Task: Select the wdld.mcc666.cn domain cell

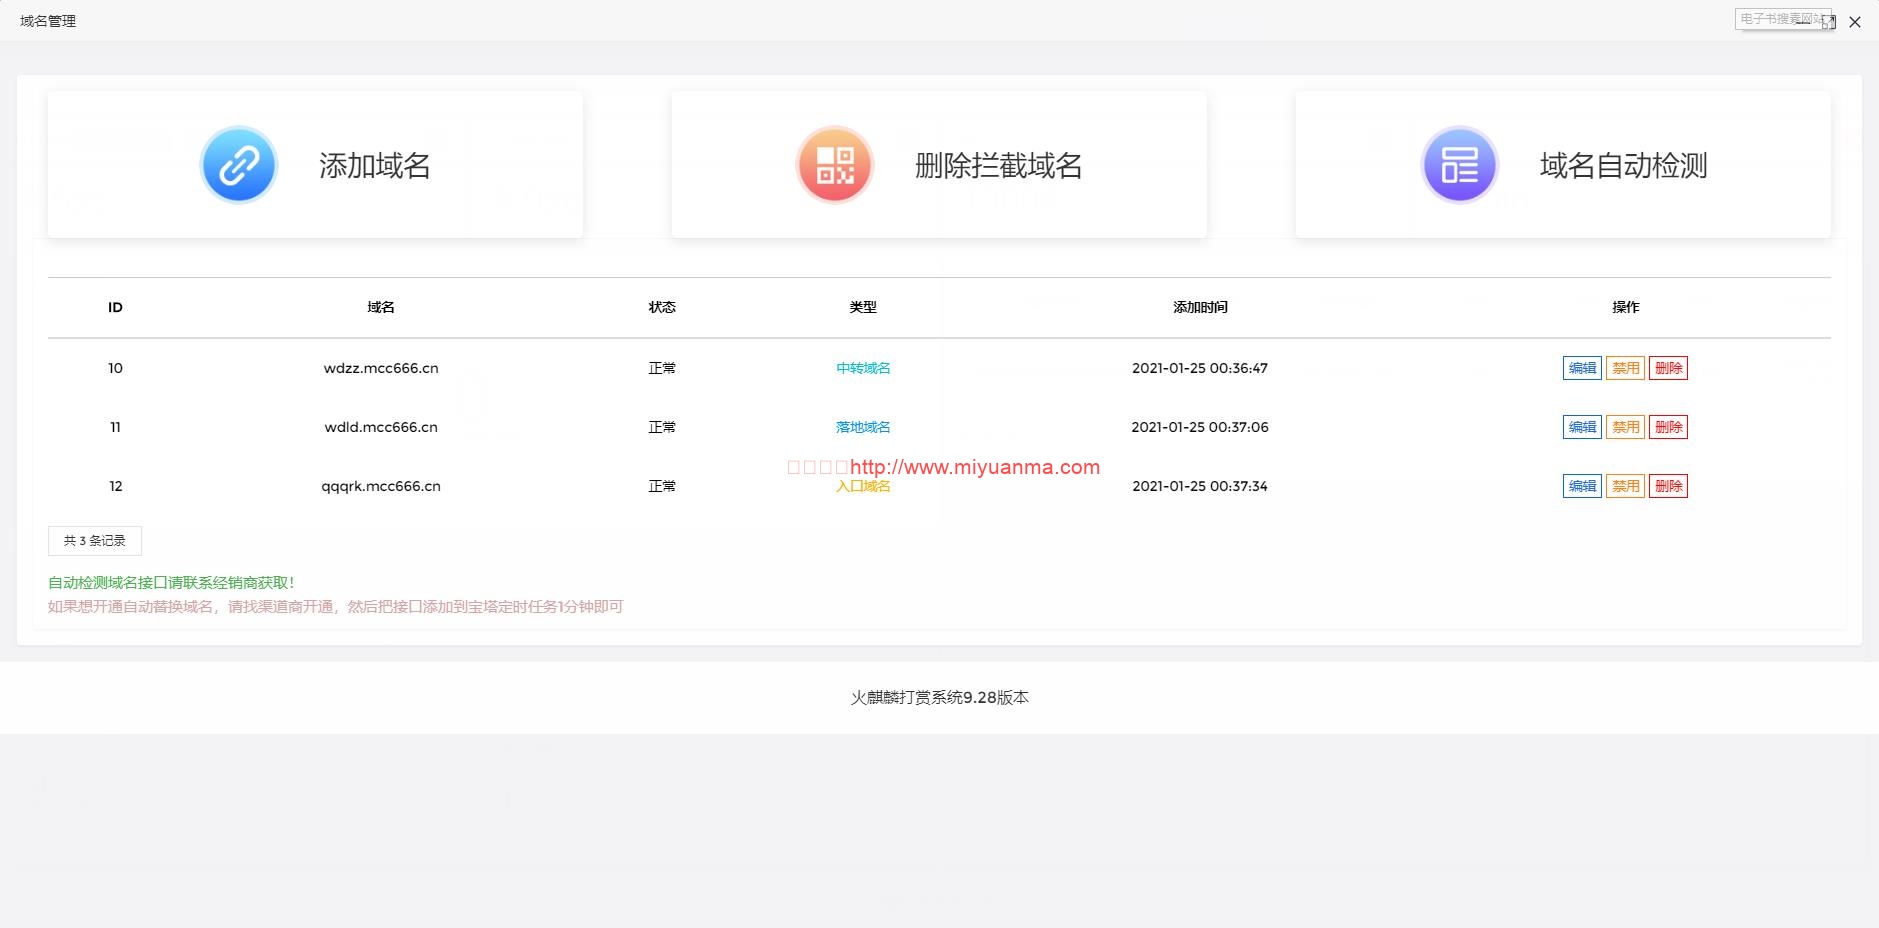Action: click(381, 427)
